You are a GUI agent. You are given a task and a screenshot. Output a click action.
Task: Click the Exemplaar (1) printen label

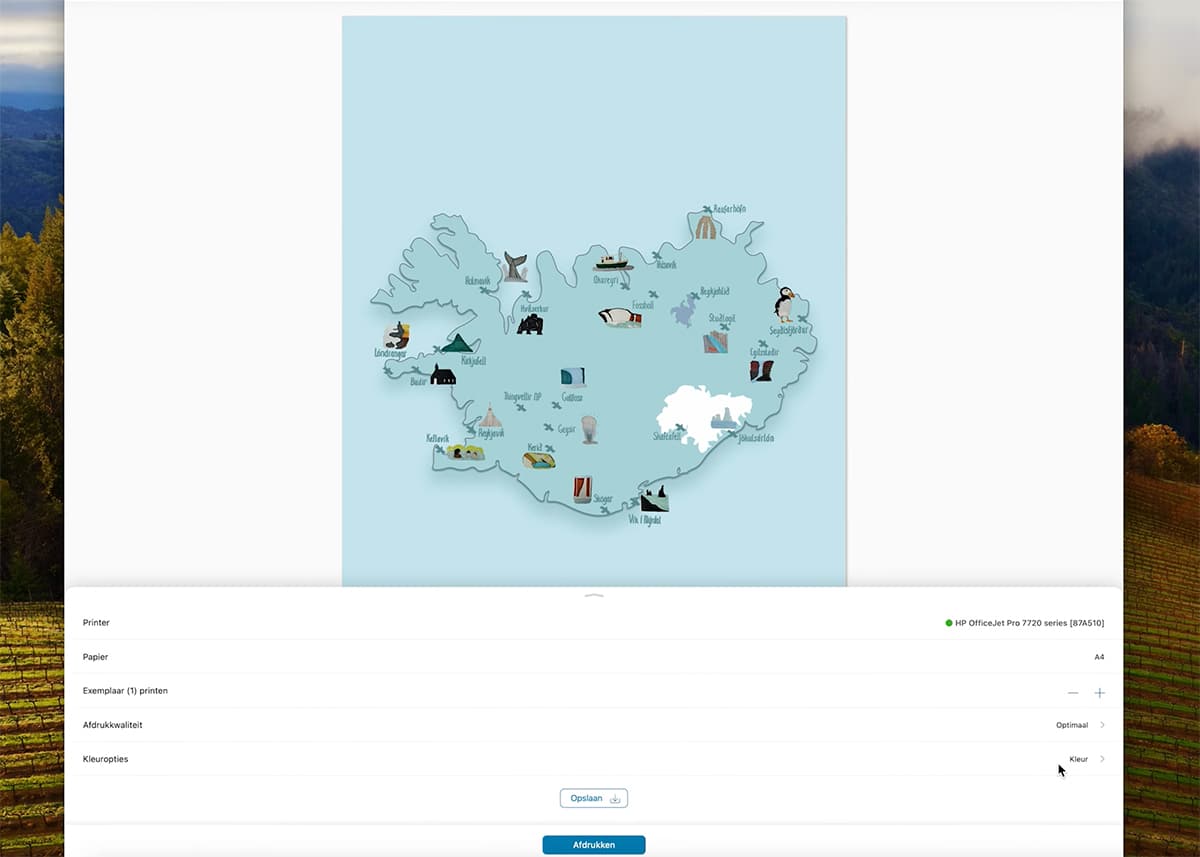coord(126,691)
